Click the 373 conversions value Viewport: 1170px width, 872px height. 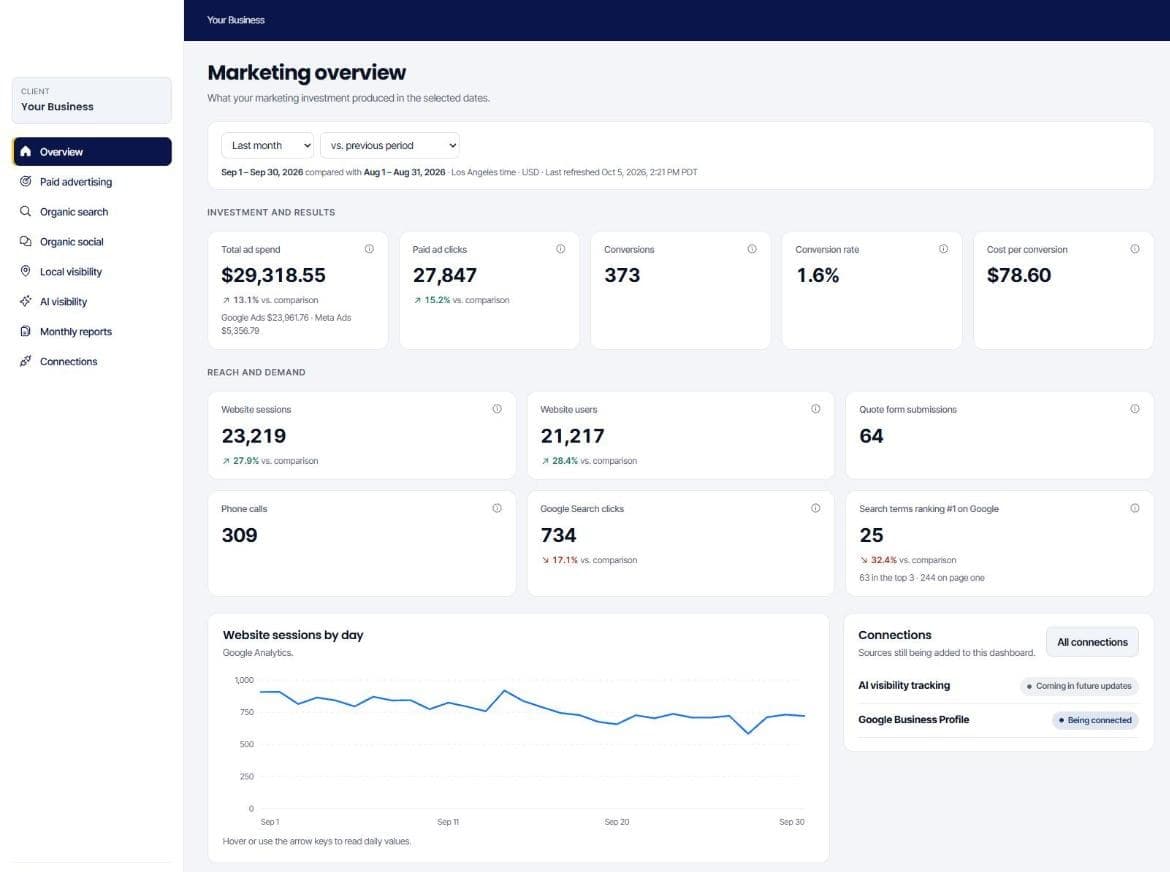[x=622, y=275]
